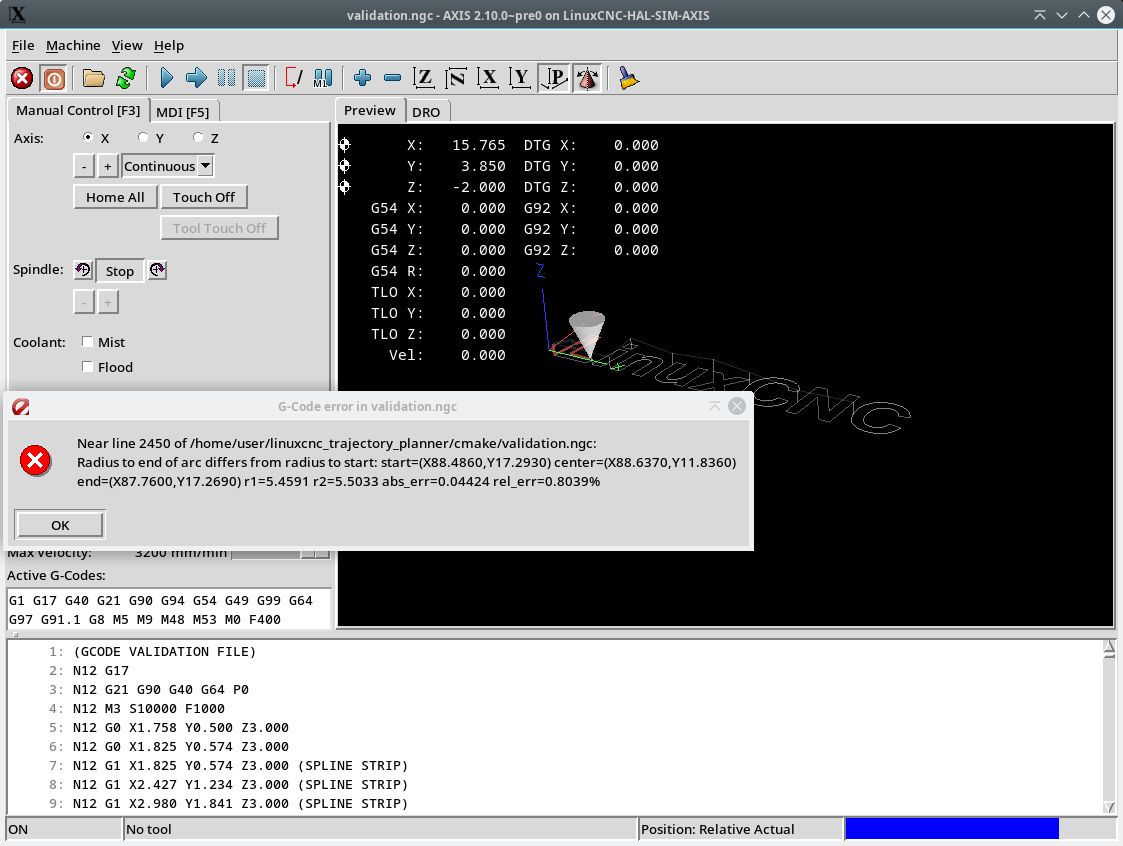This screenshot has width=1123, height=846.
Task: Click Z position value -2.000
Action: click(x=478, y=186)
